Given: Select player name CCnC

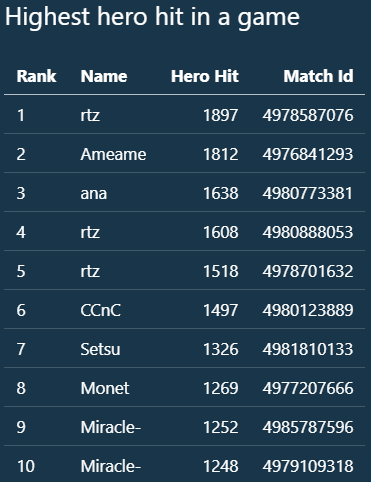Looking at the screenshot, I should point(101,310).
